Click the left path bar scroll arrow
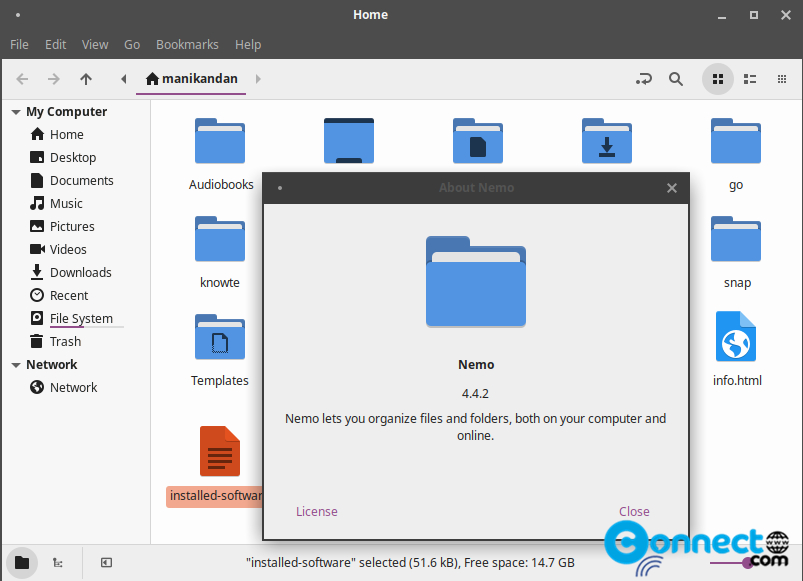The width and height of the screenshot is (803, 581). (123, 79)
